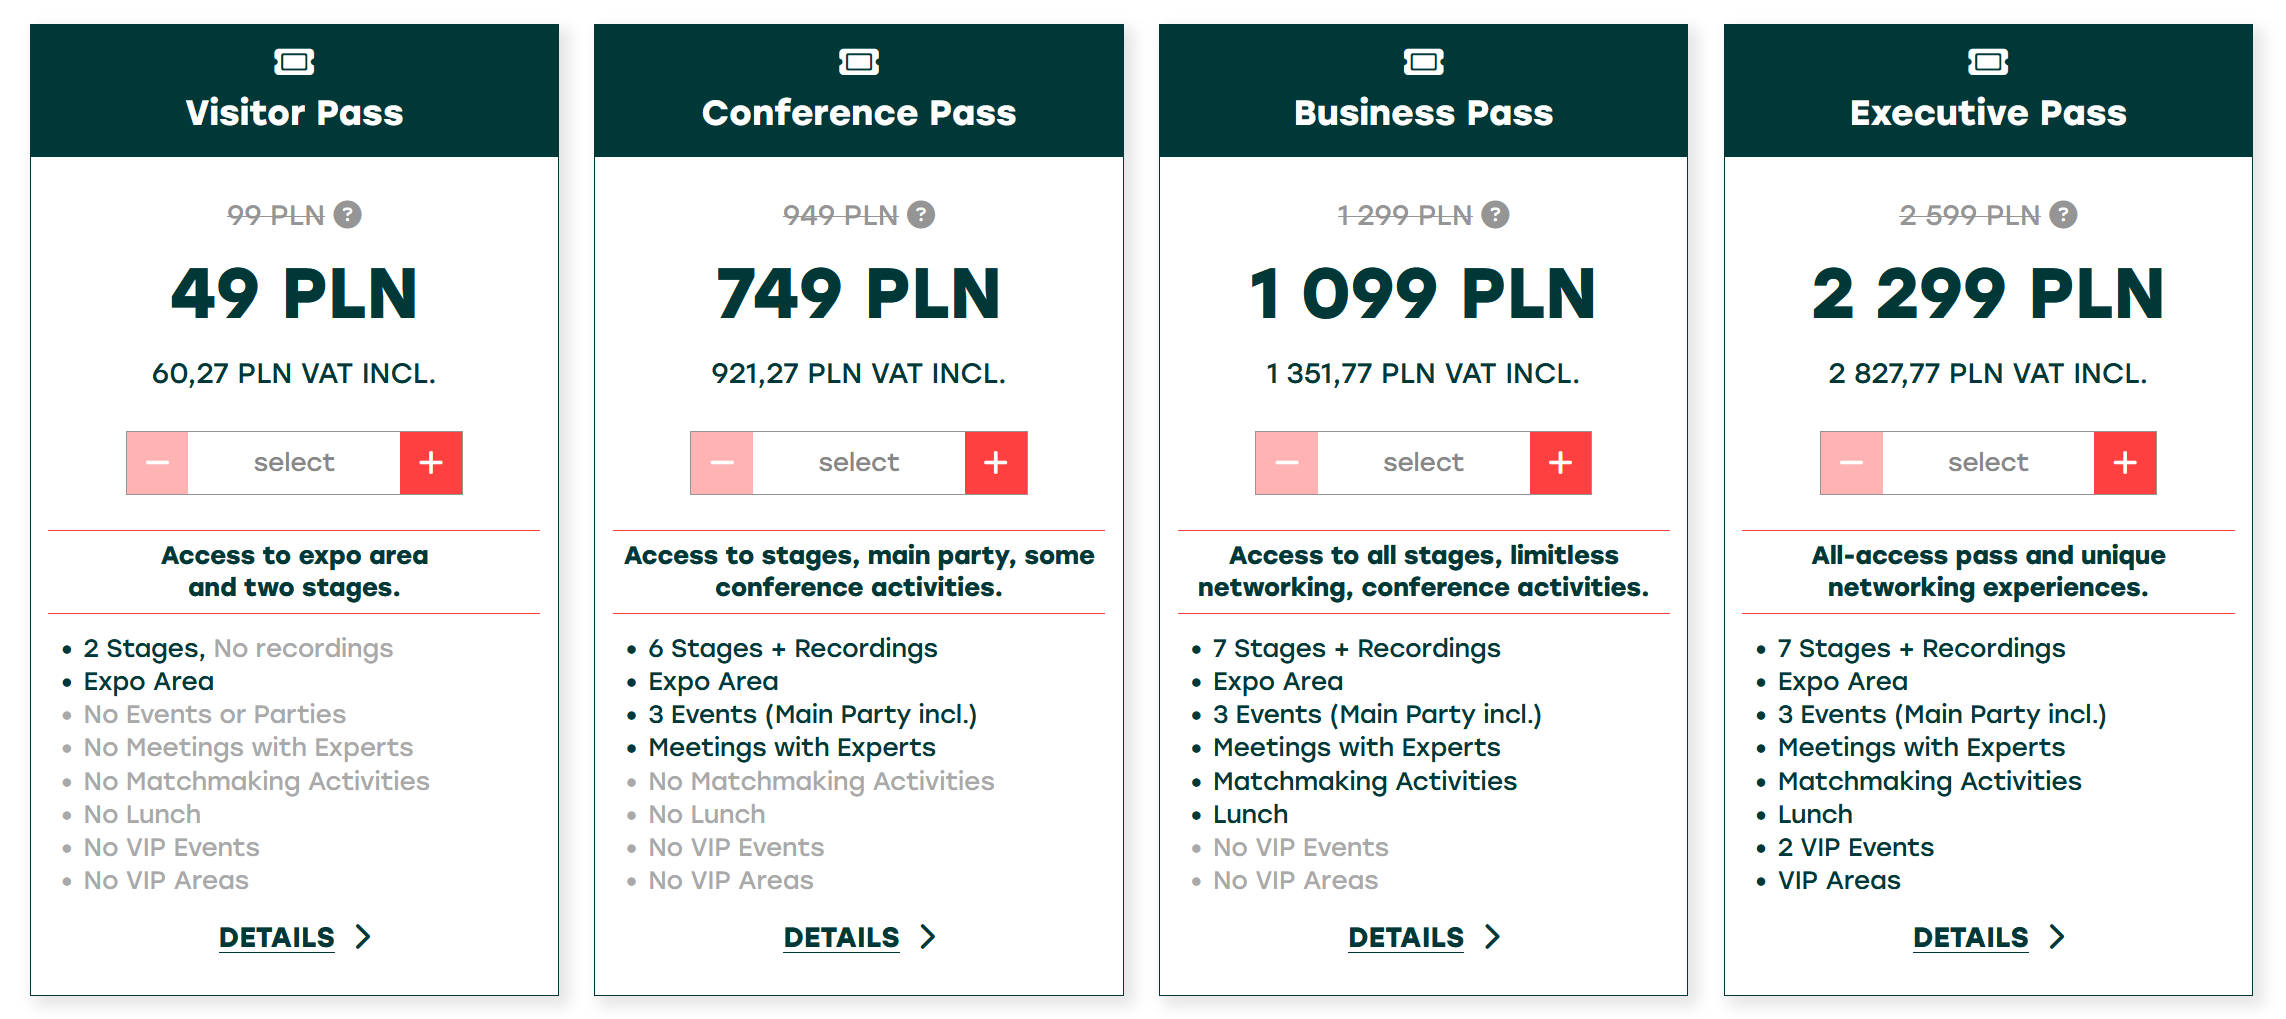Image resolution: width=2286 pixels, height=1019 pixels.
Task: Click the ticket icon above Executive Pass
Action: click(1988, 62)
